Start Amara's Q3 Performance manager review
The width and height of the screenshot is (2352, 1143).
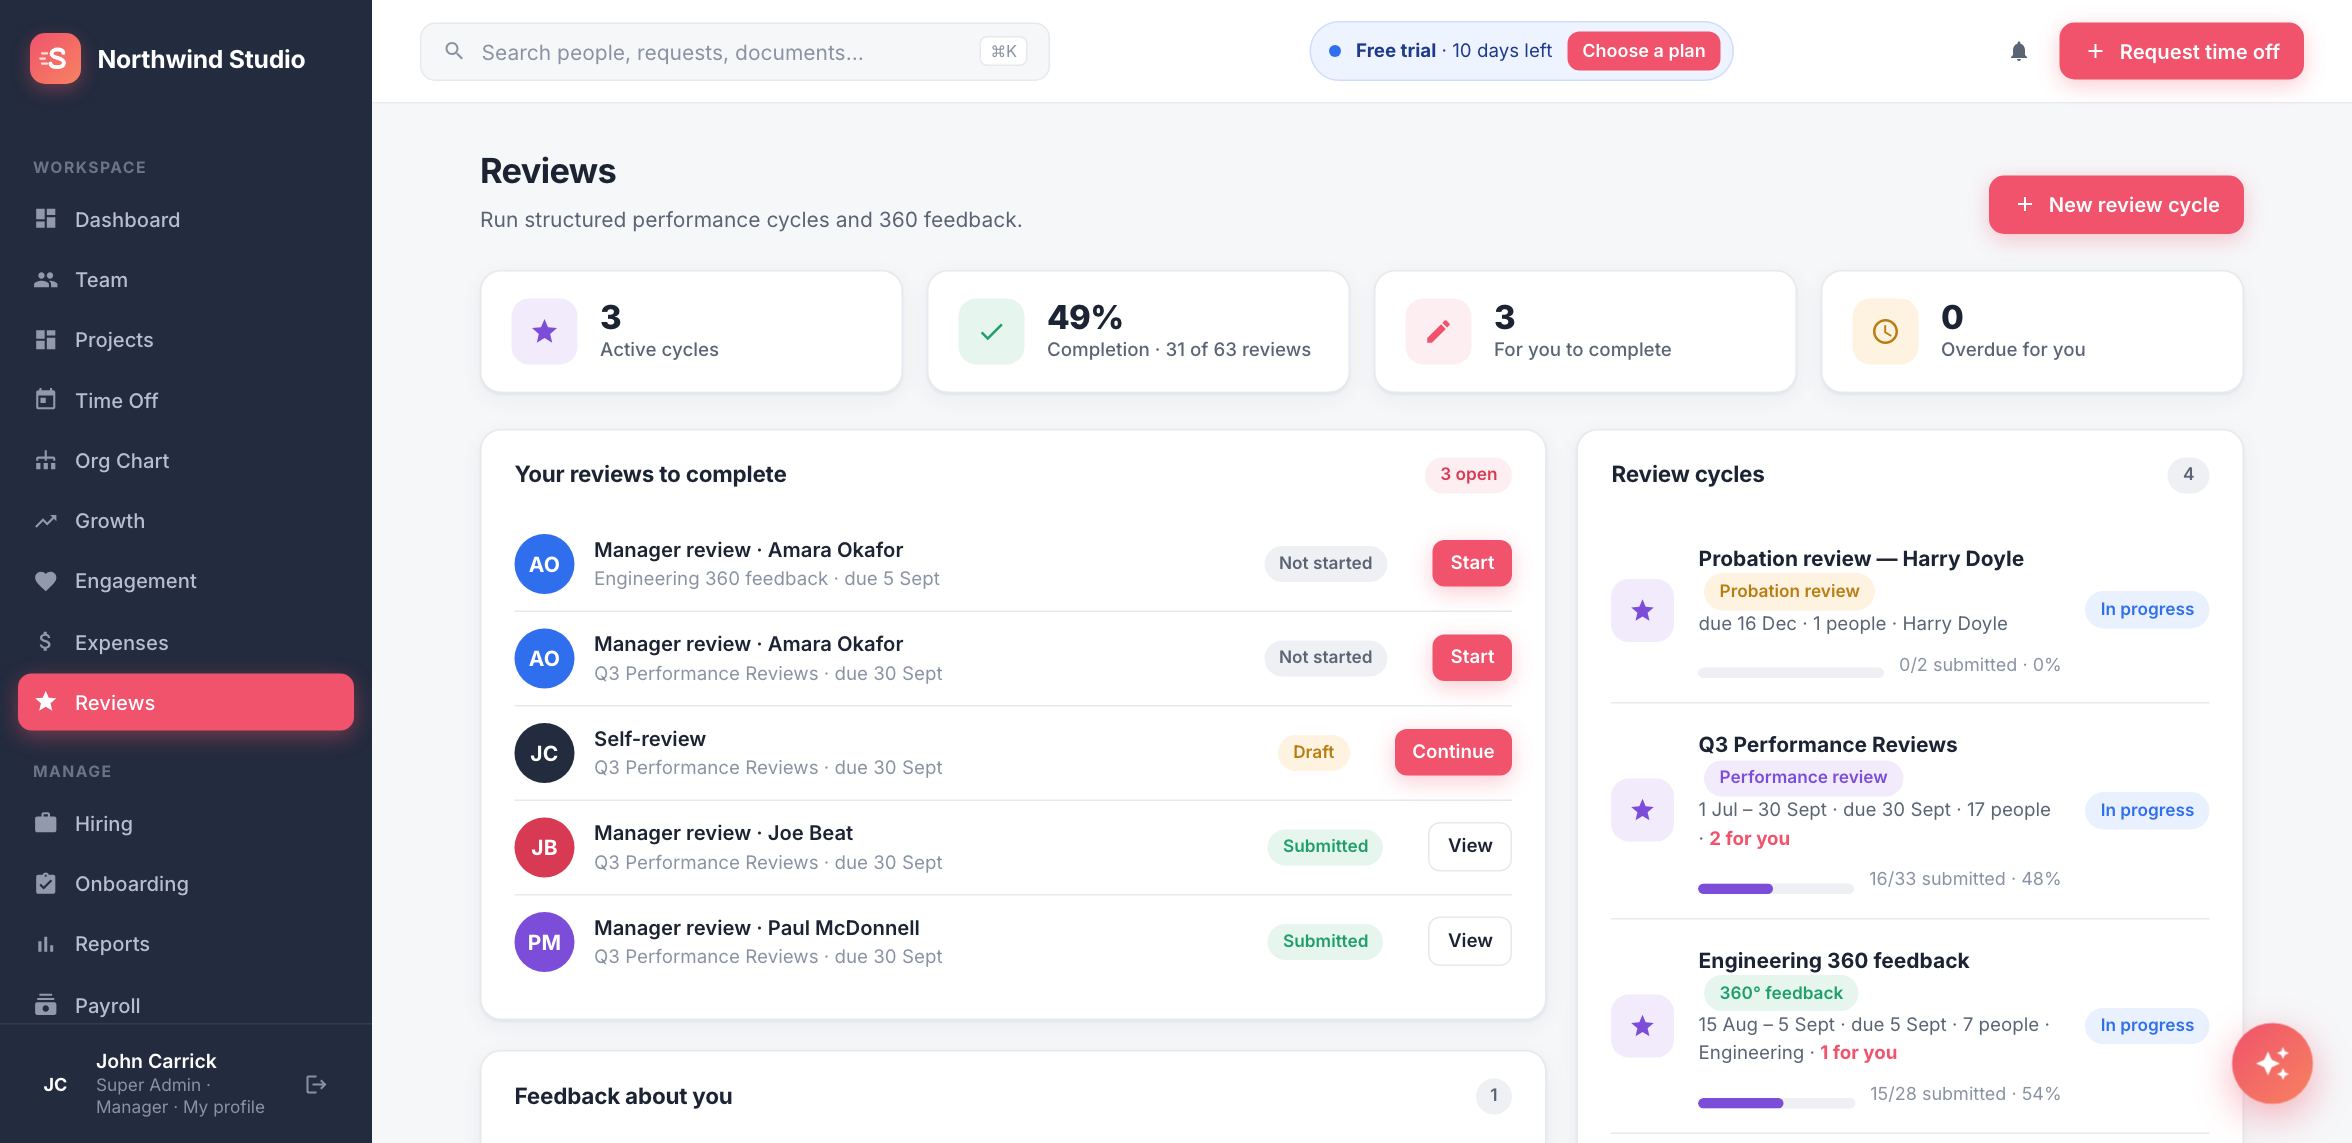point(1471,657)
